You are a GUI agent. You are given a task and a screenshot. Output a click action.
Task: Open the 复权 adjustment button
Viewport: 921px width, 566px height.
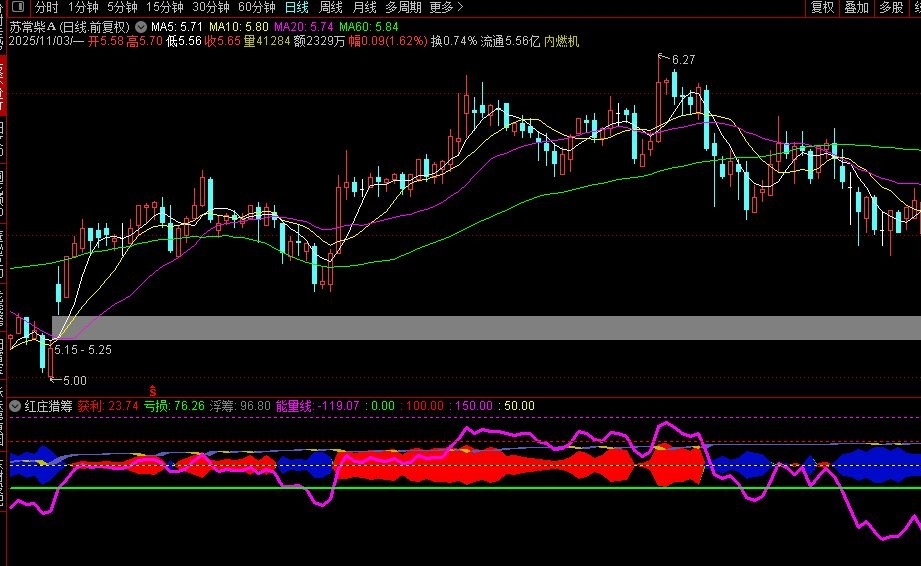click(822, 8)
